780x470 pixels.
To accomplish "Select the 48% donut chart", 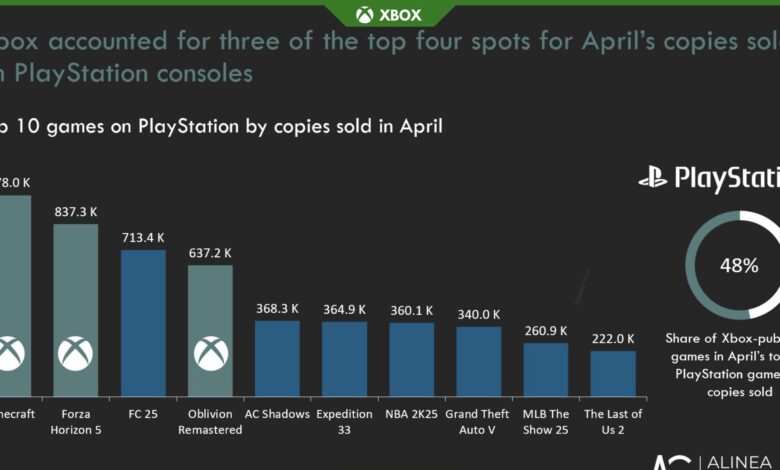I will click(x=736, y=265).
